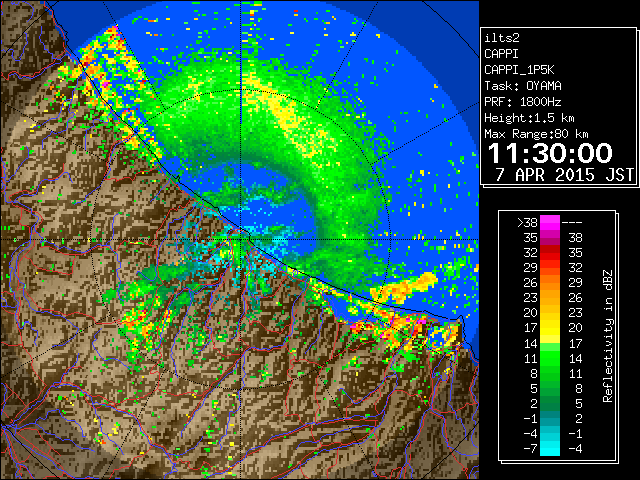The image size is (640, 480).
Task: Click the '---' legend label
Action: pos(572,223)
